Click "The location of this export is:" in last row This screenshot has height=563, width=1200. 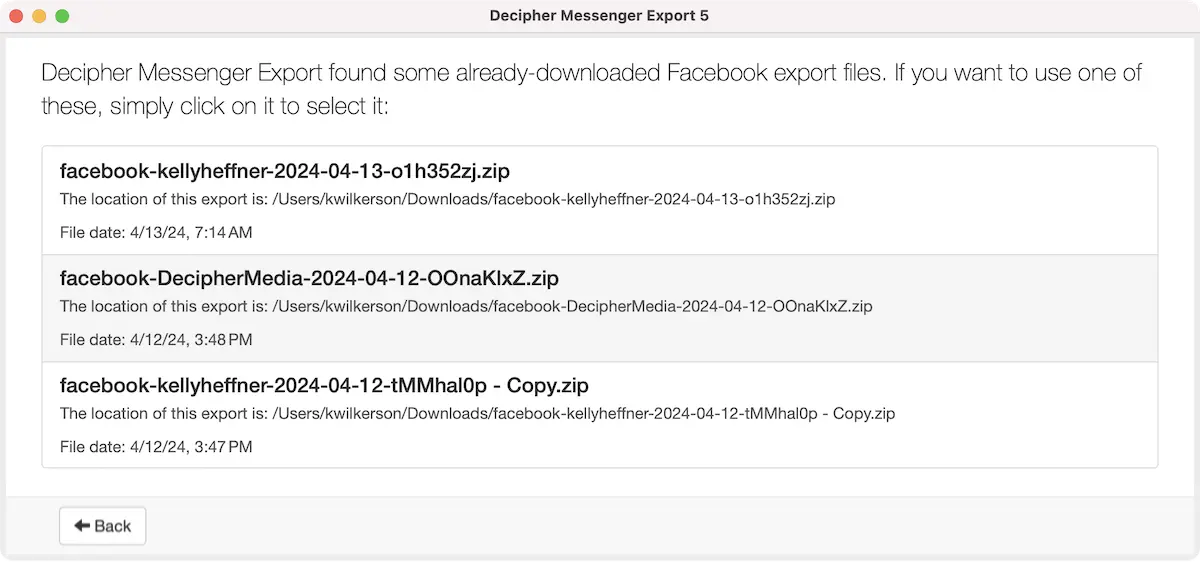coord(163,413)
